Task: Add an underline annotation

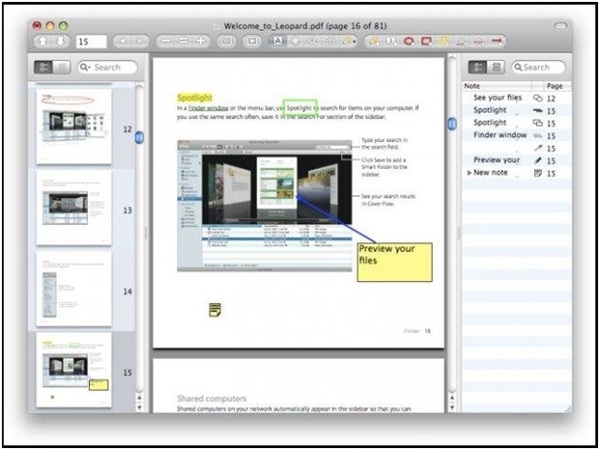Action: (x=461, y=41)
